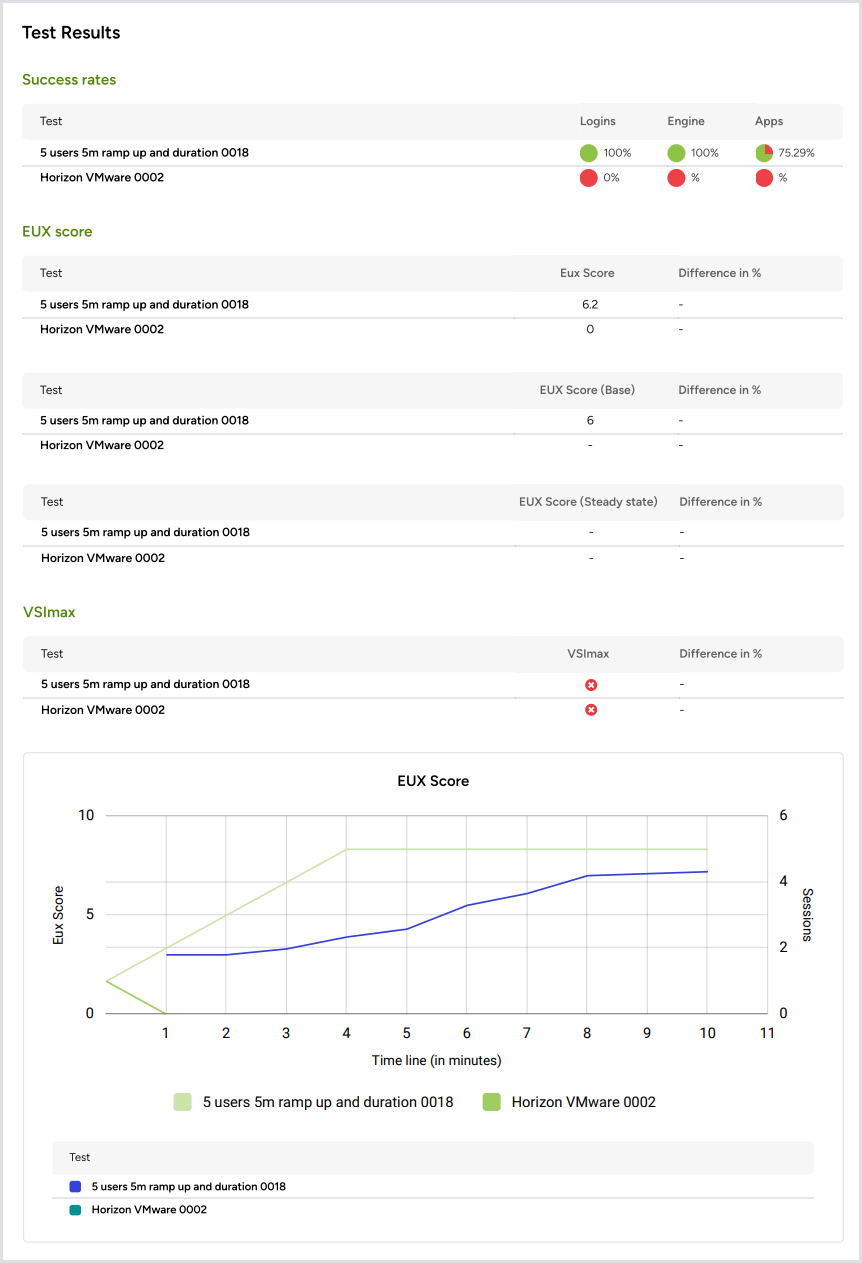
Task: Click the EUX Score chart title
Action: click(x=433, y=781)
